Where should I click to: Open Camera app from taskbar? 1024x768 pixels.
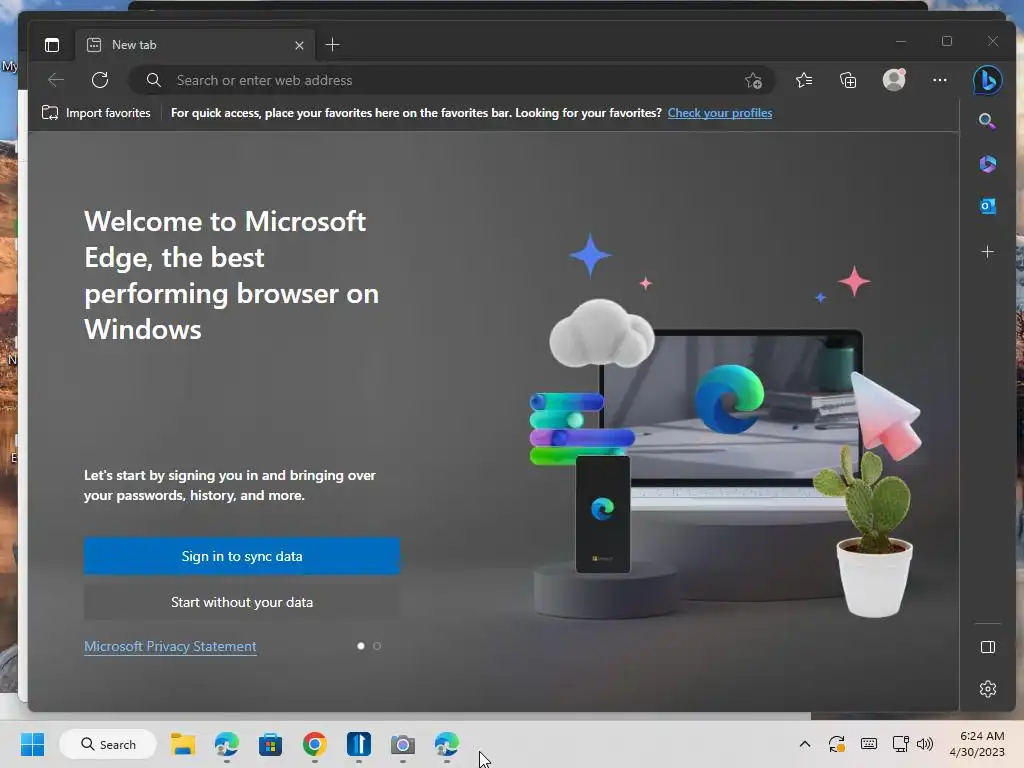pos(402,744)
